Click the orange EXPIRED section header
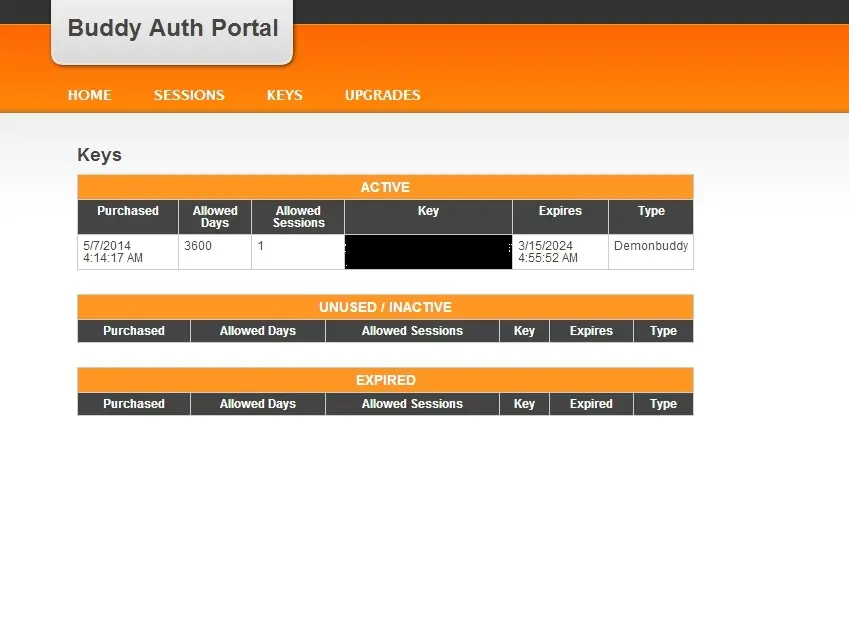The height and width of the screenshot is (641, 849). 385,380
